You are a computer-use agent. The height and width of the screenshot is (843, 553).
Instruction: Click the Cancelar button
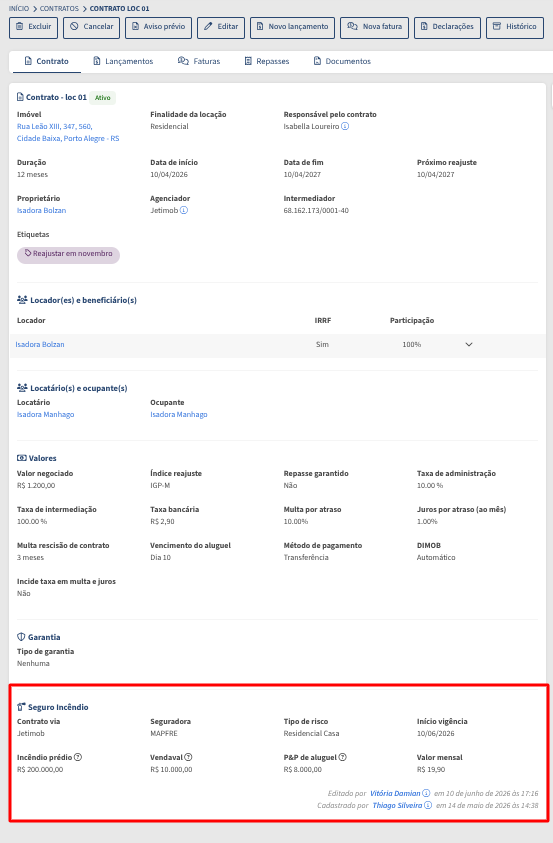click(x=91, y=27)
